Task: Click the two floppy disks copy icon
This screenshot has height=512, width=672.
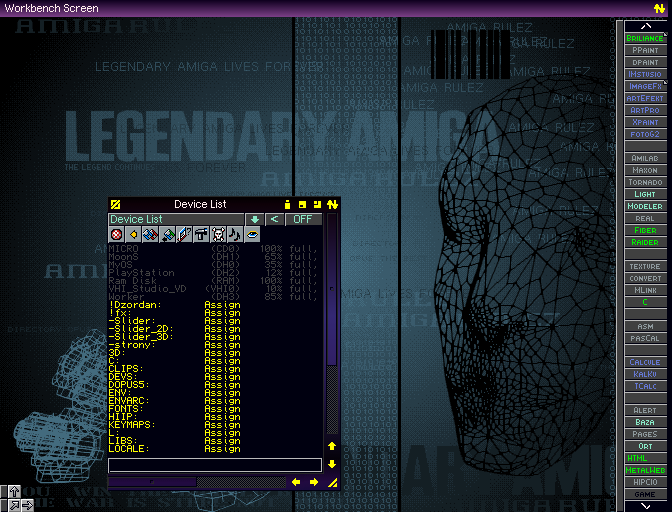Action: pyautogui.click(x=150, y=235)
